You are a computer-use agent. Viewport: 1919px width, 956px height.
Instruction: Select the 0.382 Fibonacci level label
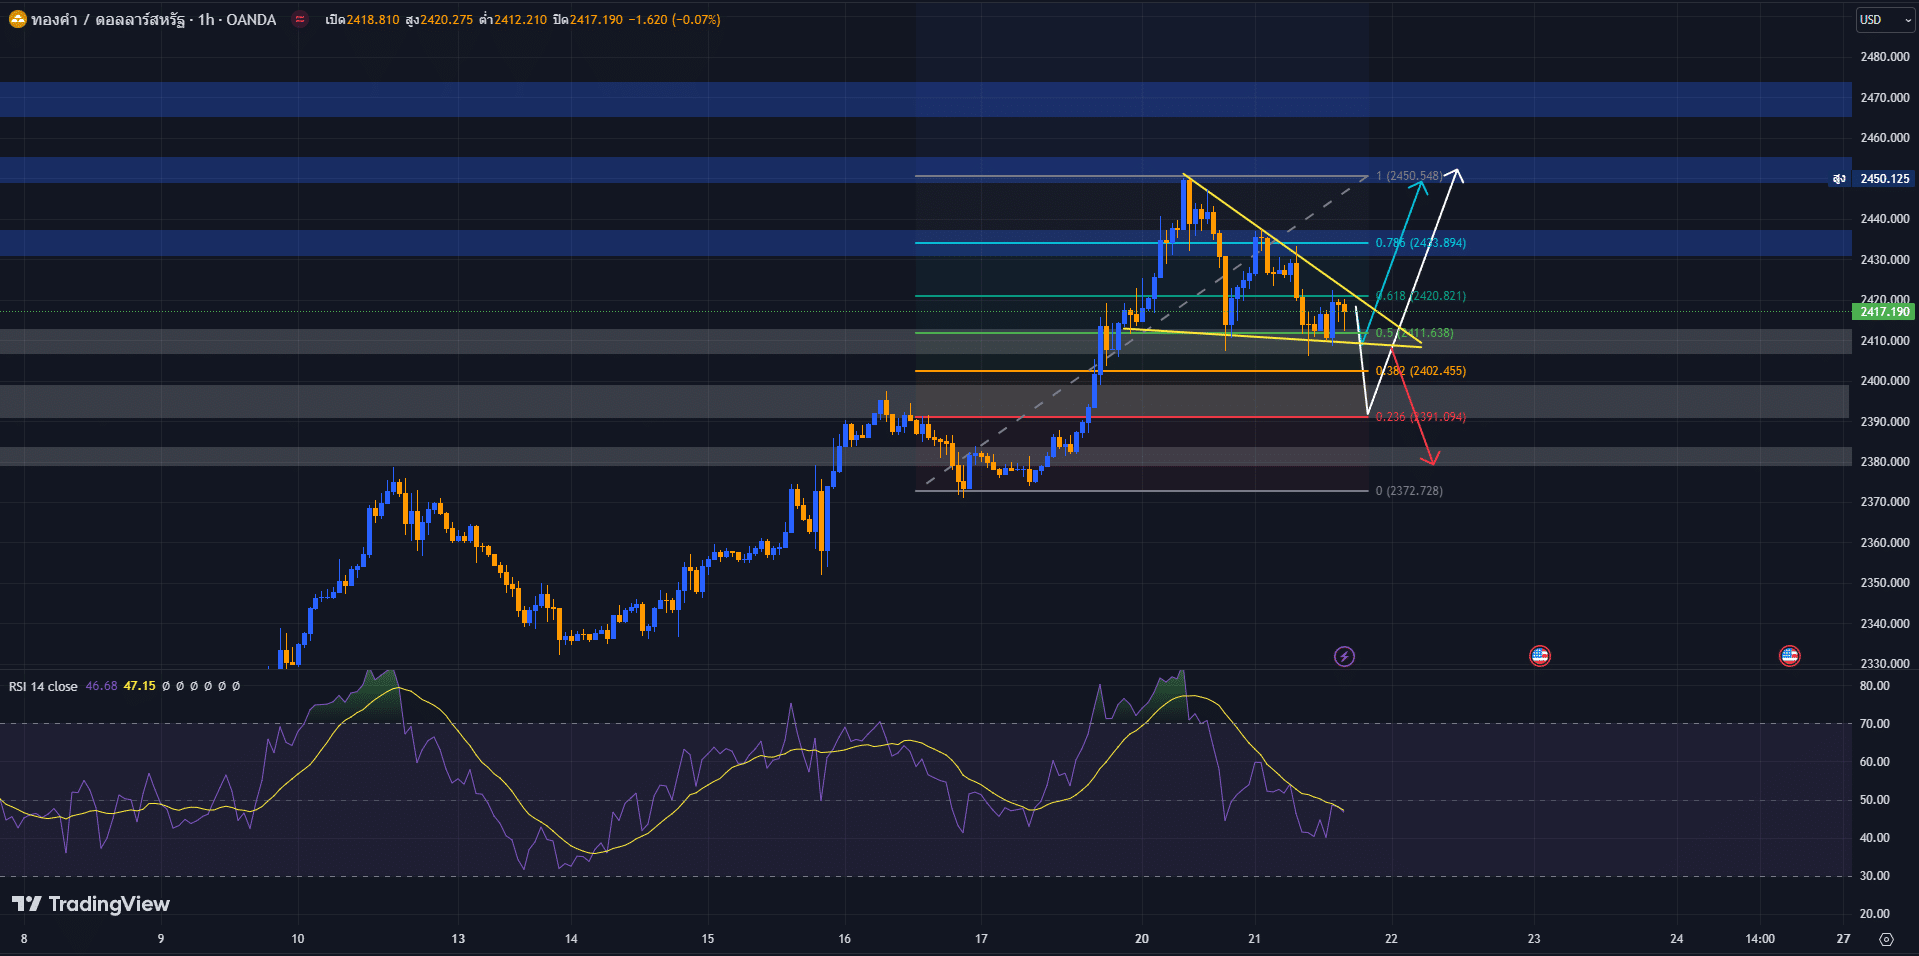1420,371
